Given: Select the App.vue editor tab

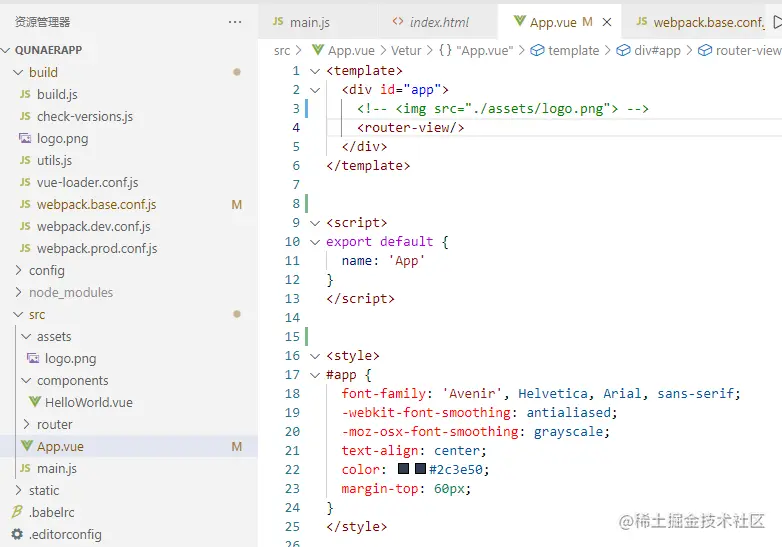Looking at the screenshot, I should click(553, 22).
